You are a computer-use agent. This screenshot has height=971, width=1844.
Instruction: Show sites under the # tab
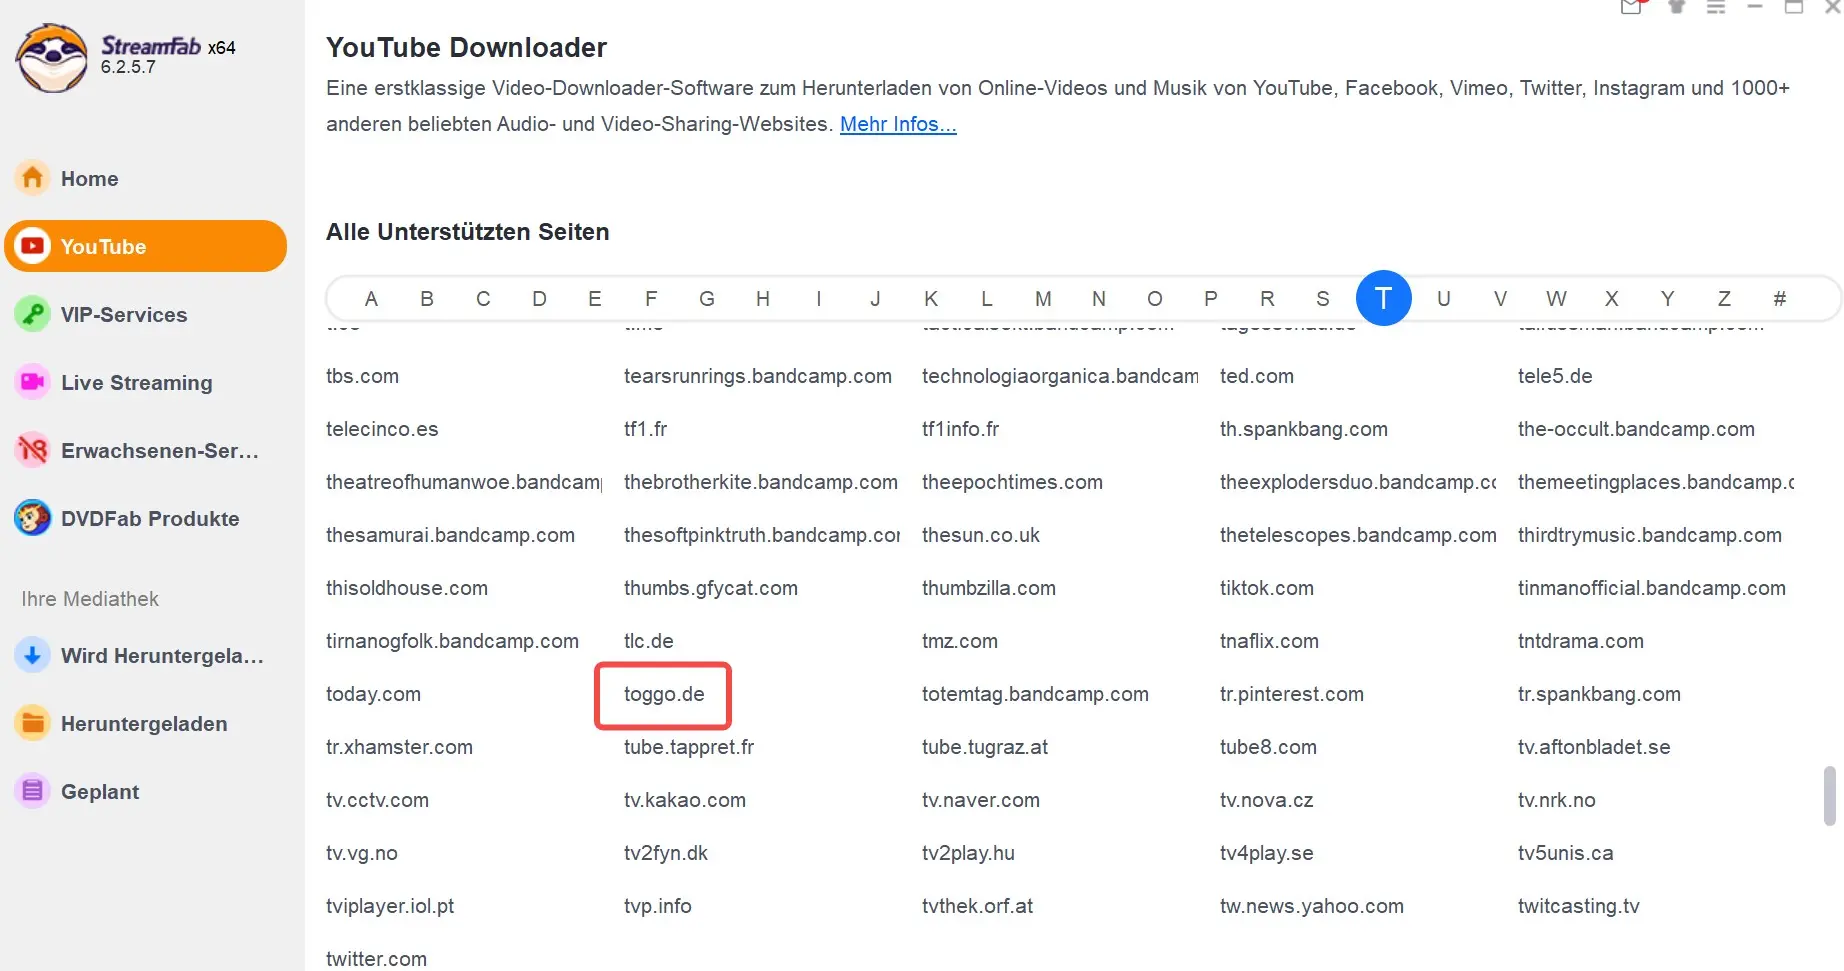coord(1780,298)
